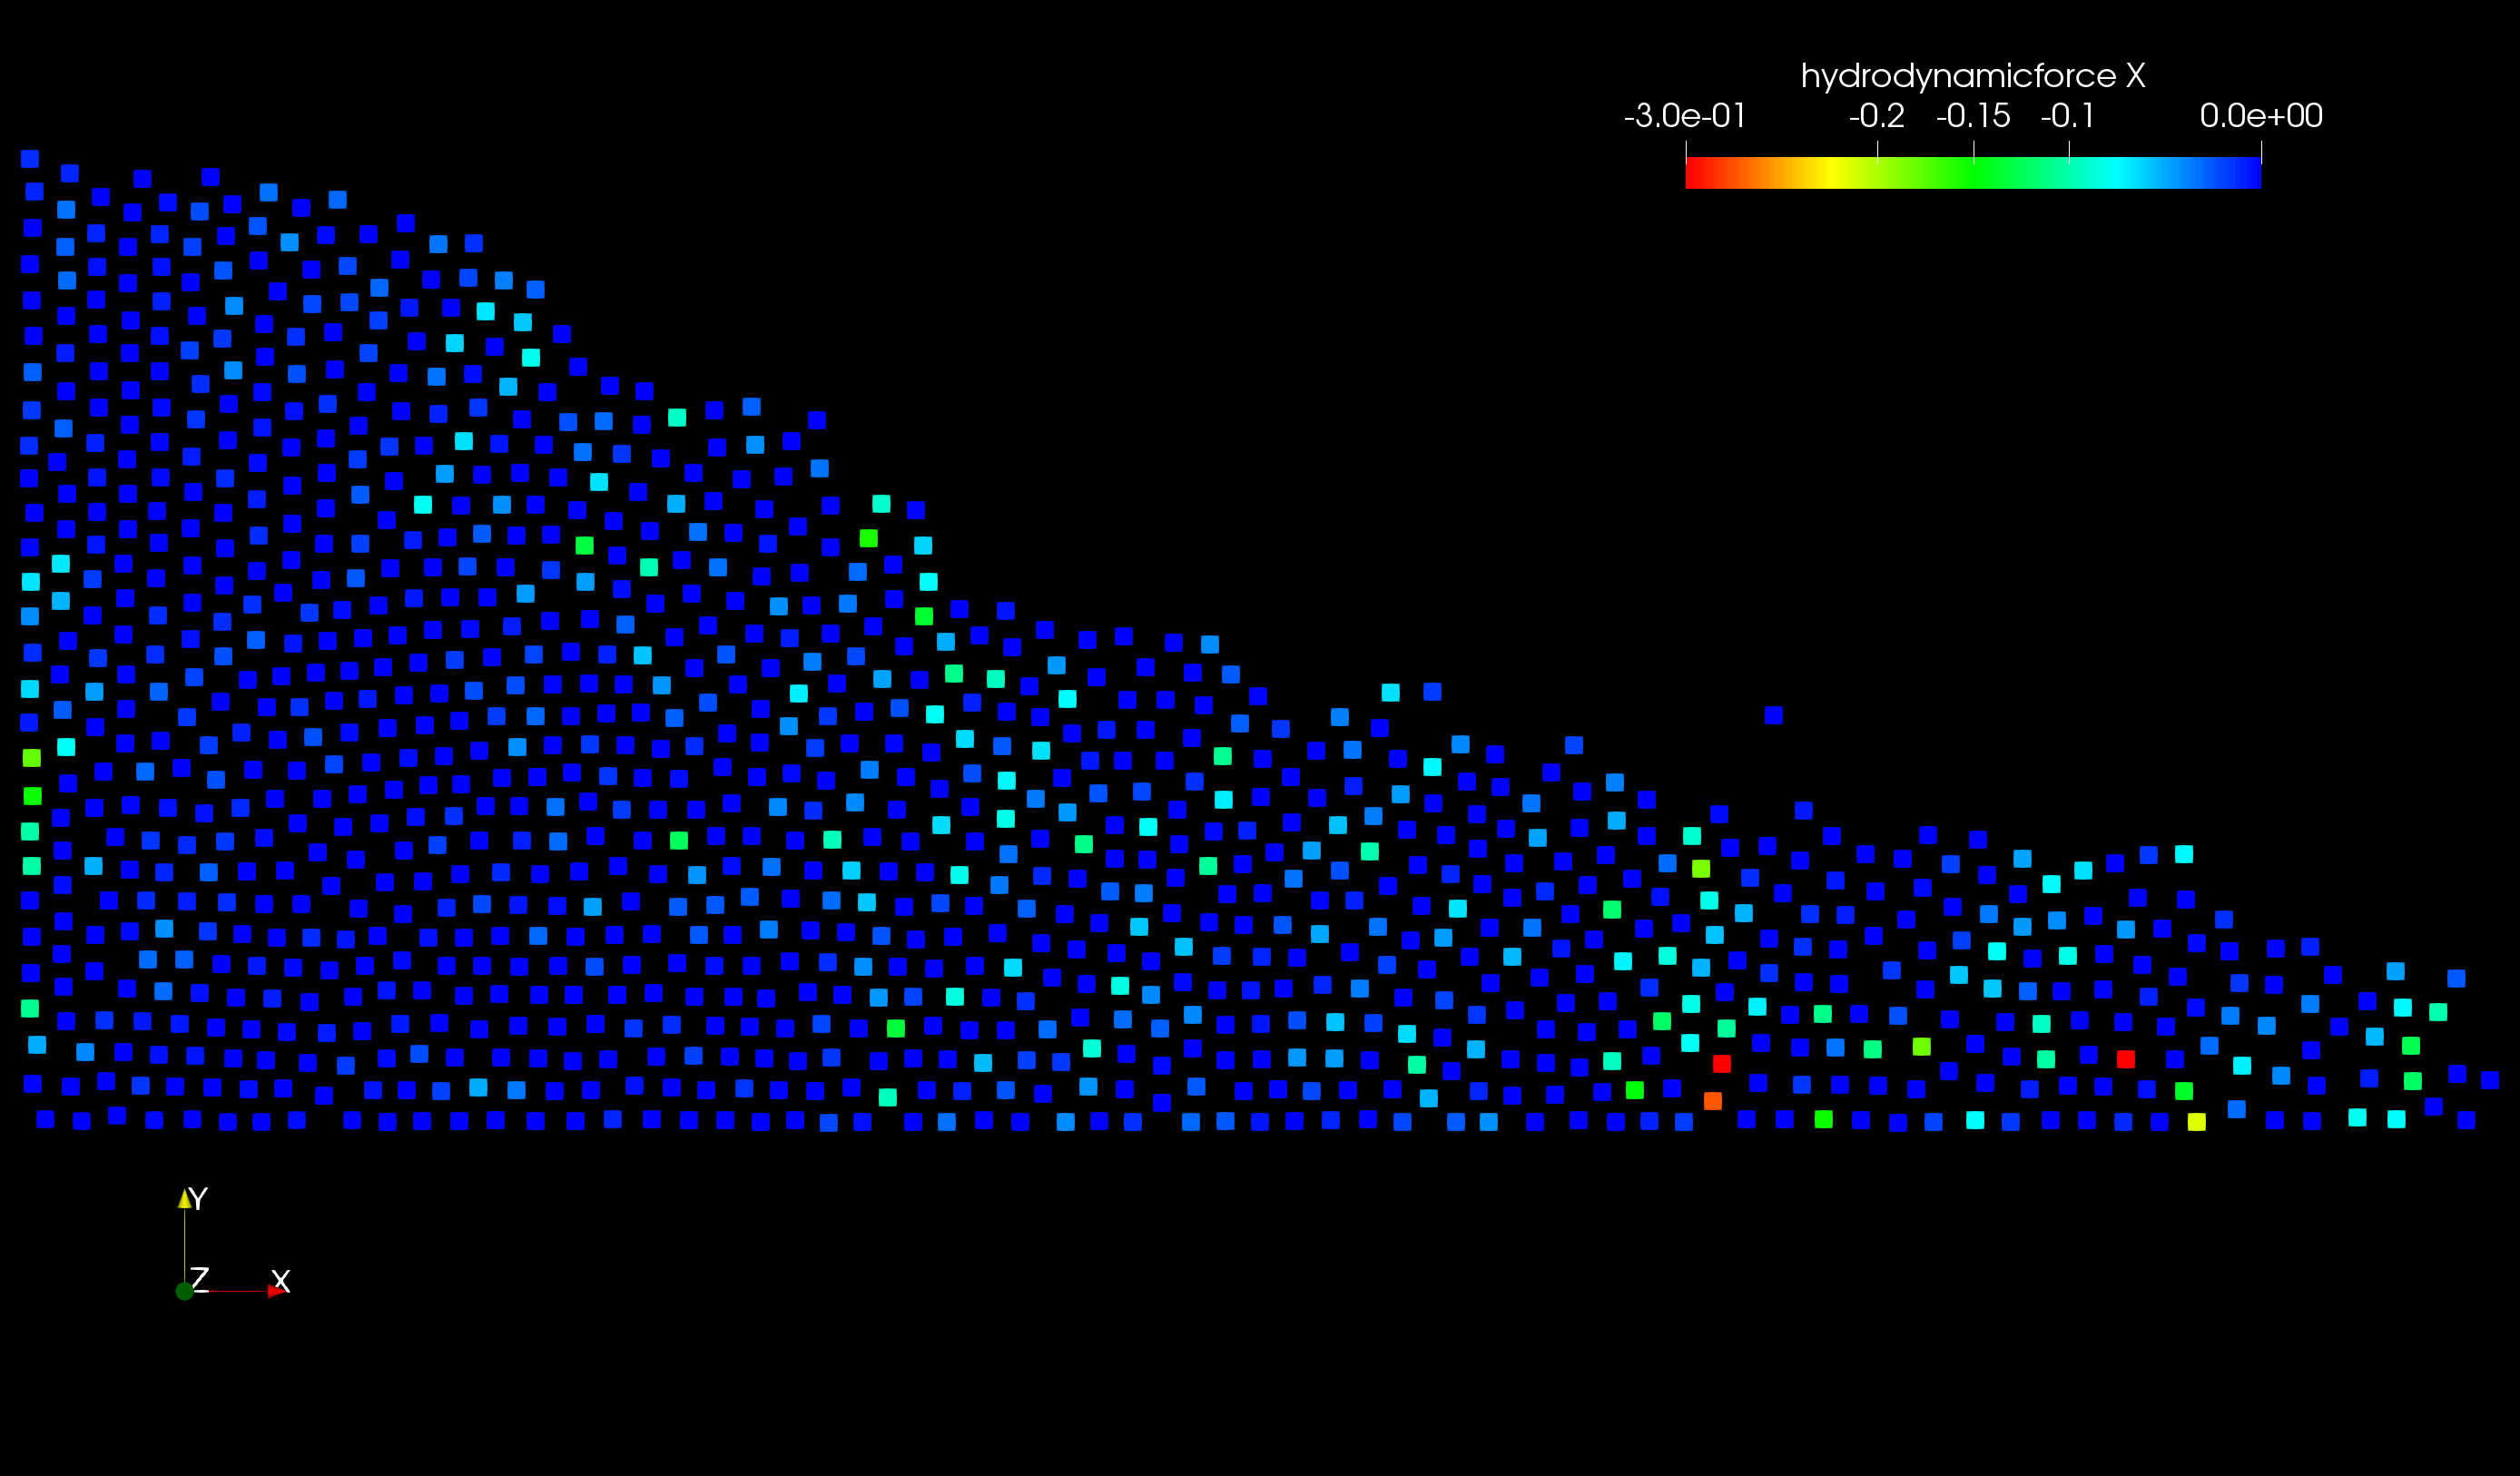Click the "hydrodynamicforce X" legend title
The height and width of the screenshot is (1476, 2520).
[1972, 76]
